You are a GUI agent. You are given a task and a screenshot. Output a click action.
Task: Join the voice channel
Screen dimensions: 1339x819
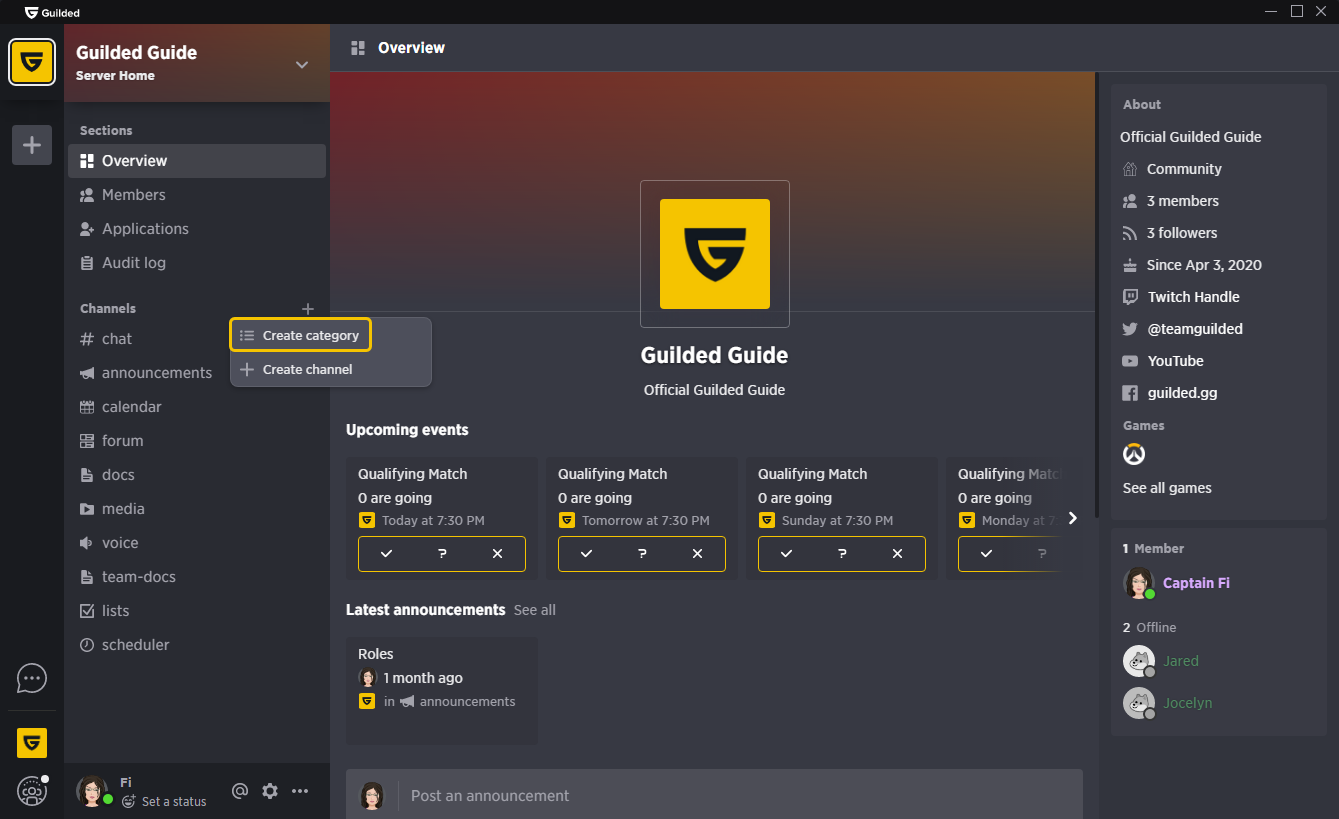(x=197, y=543)
